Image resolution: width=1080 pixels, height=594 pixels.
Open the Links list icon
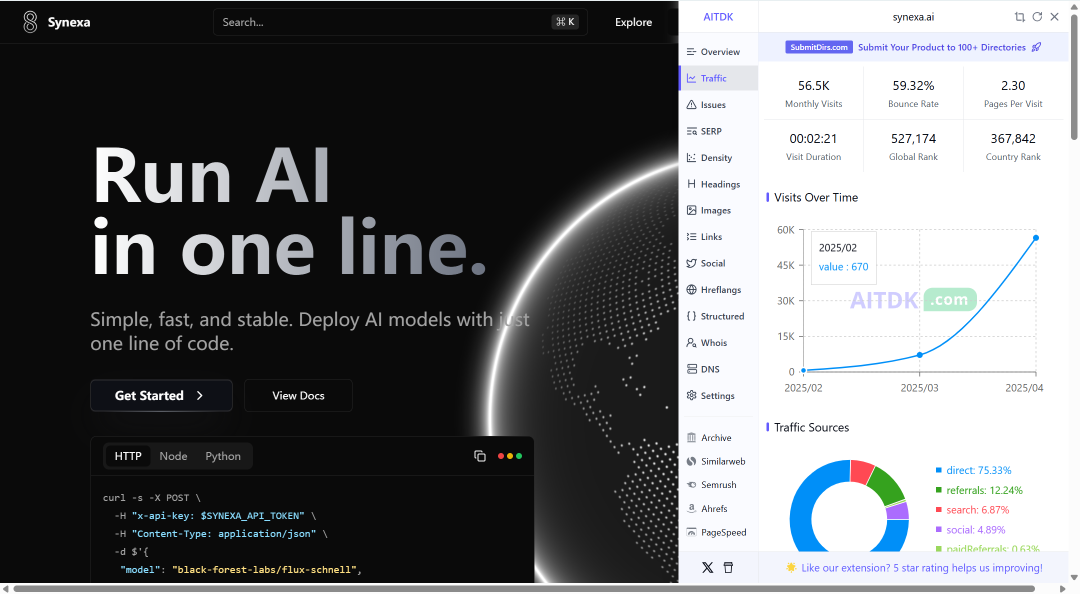tap(692, 236)
